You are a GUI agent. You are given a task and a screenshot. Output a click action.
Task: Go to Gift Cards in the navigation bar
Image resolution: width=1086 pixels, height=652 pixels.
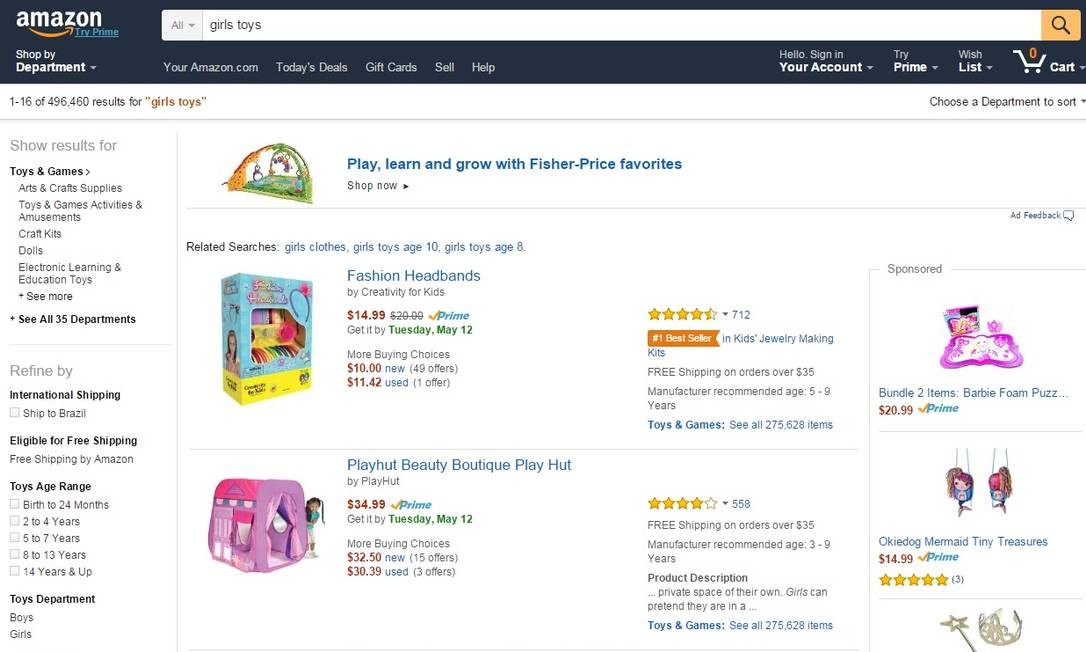tap(391, 67)
